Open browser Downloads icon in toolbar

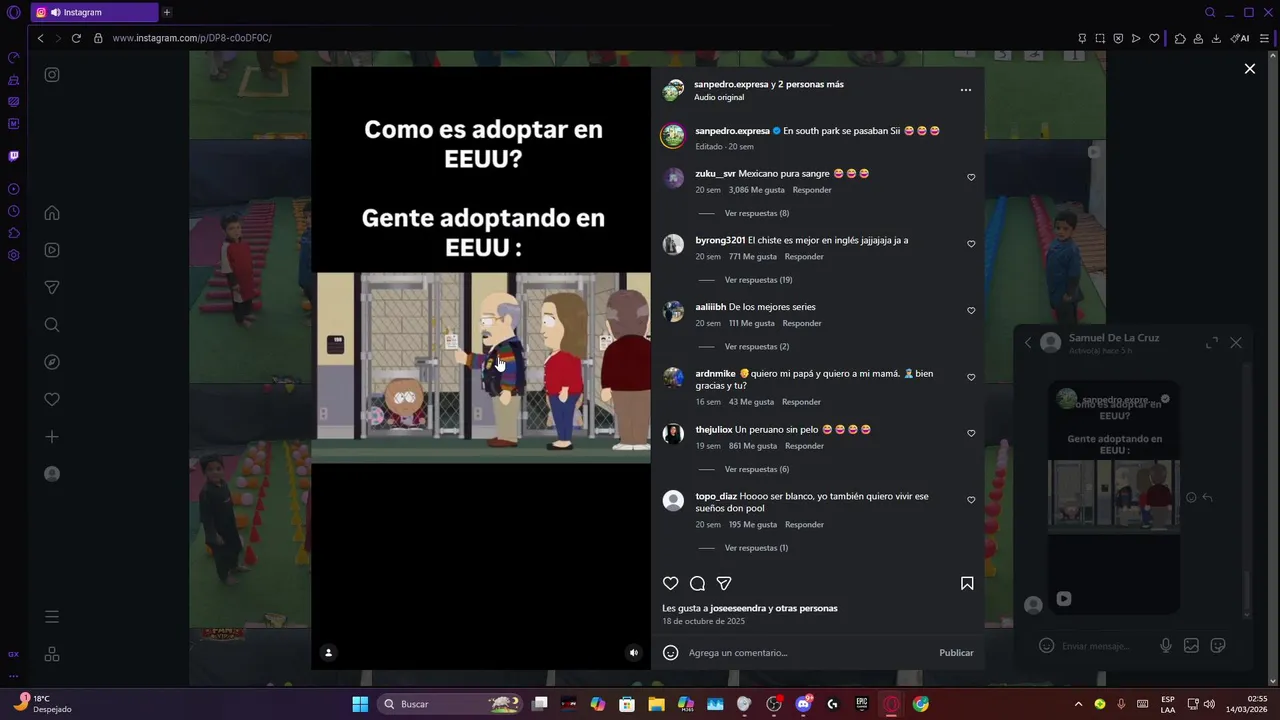pos(1216,38)
